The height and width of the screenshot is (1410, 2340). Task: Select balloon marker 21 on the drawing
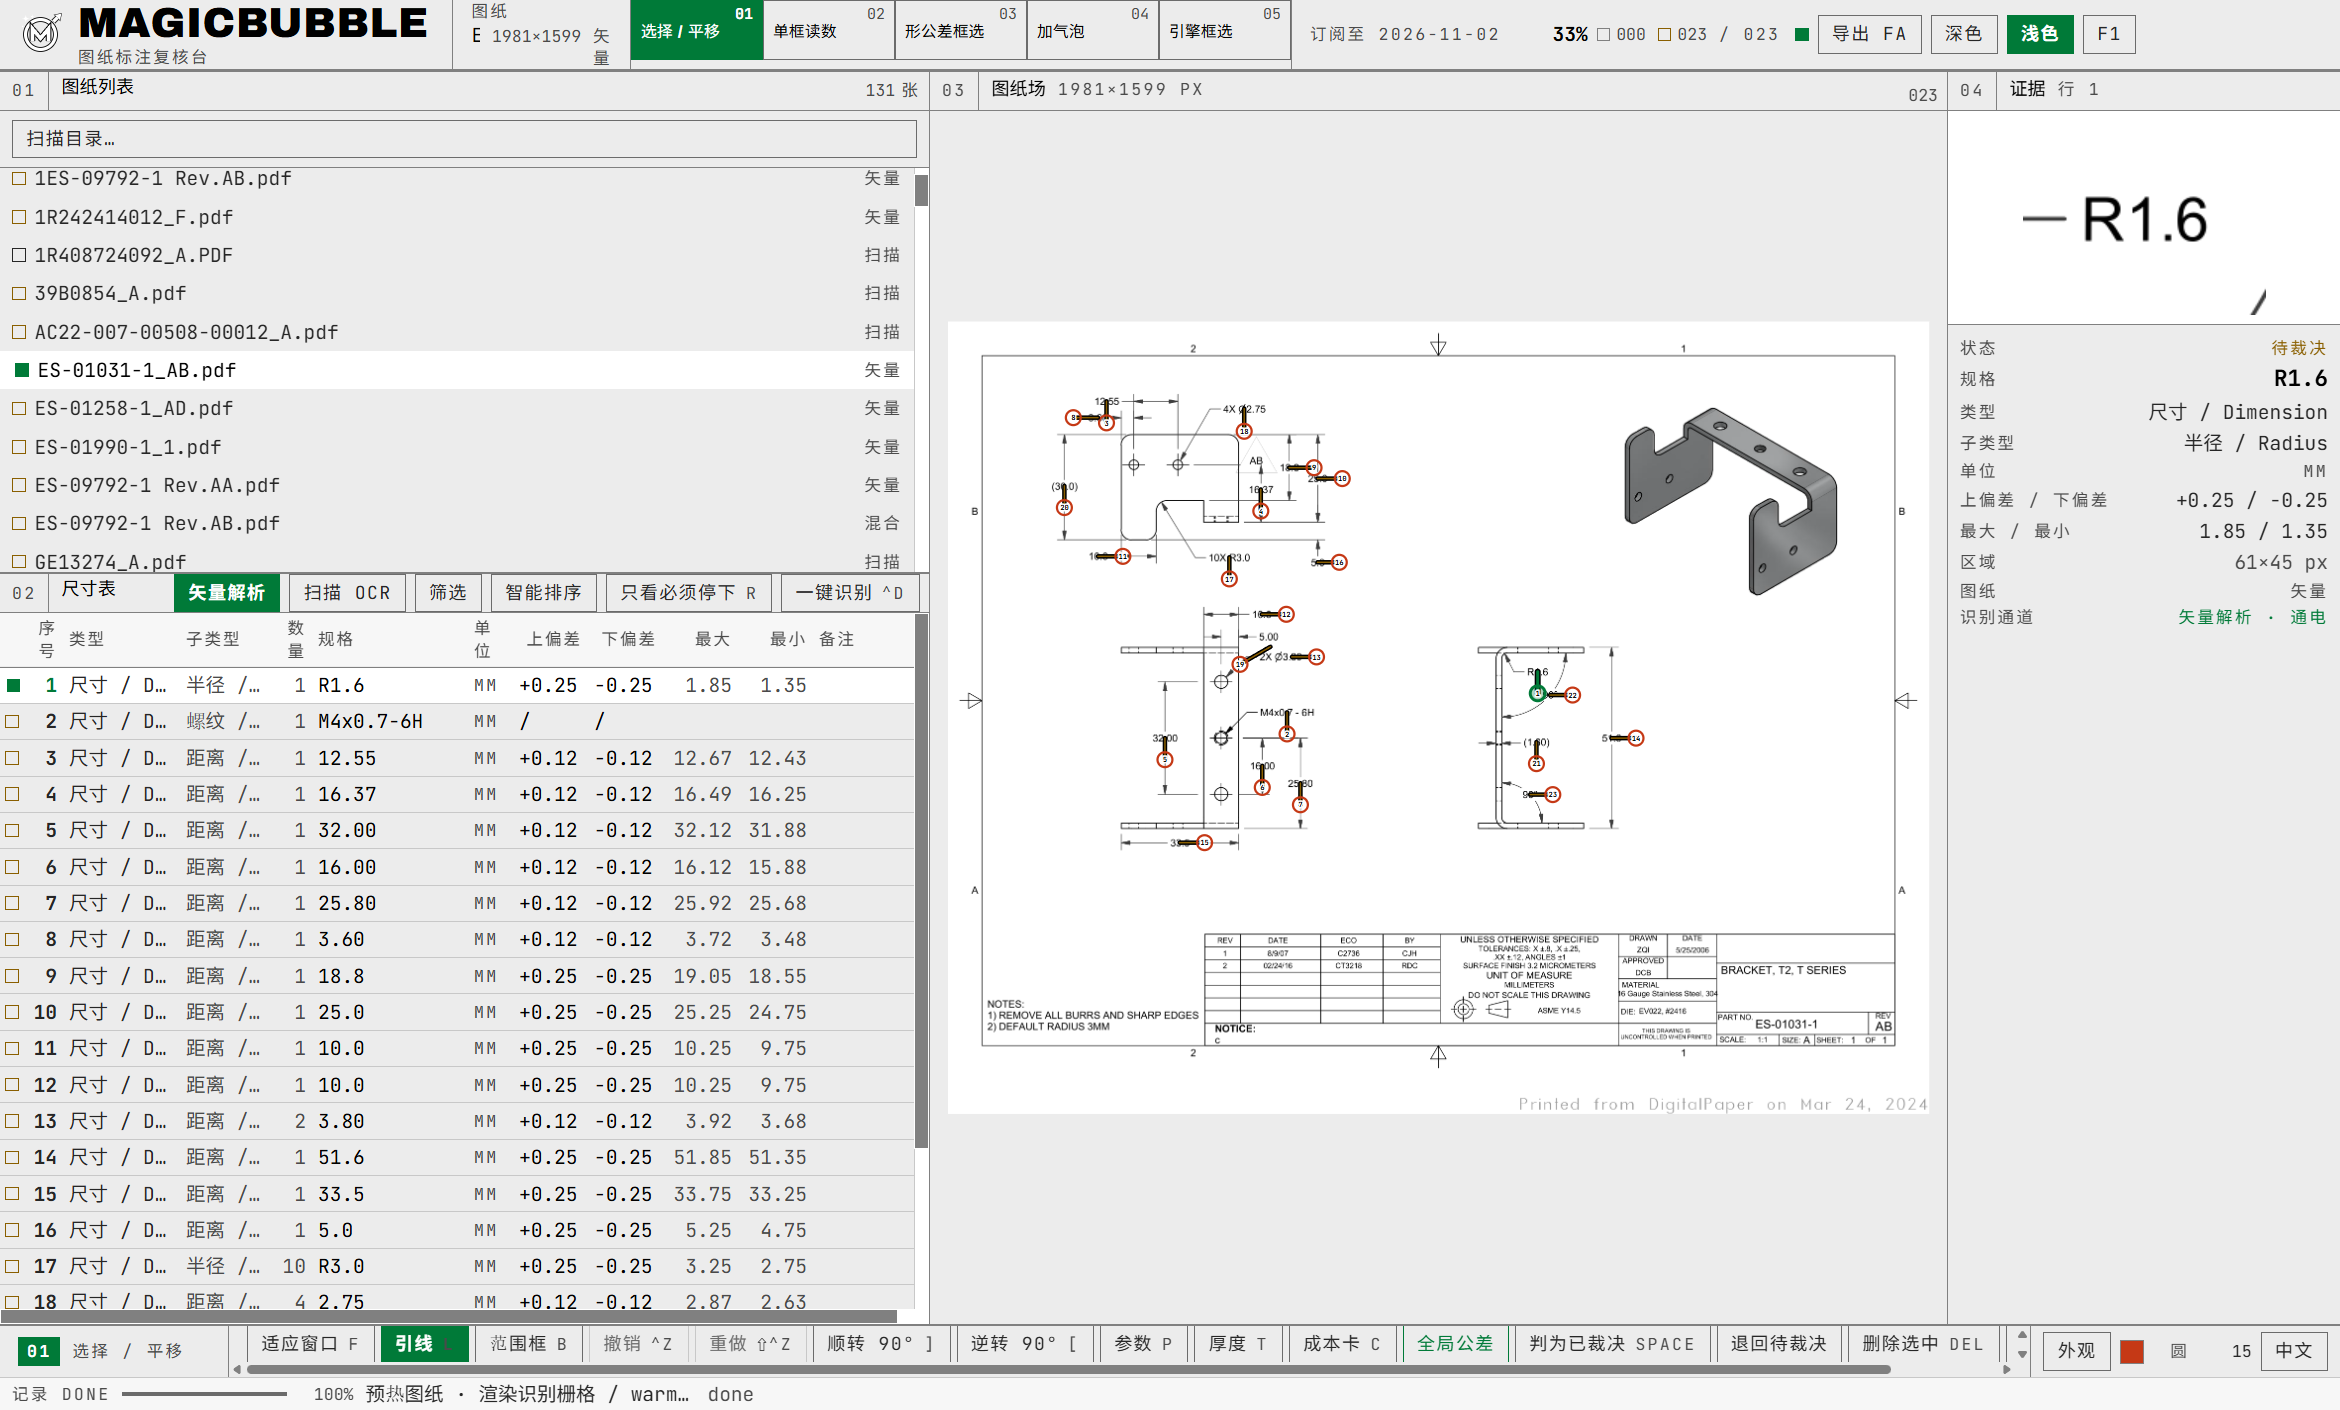coord(1536,763)
